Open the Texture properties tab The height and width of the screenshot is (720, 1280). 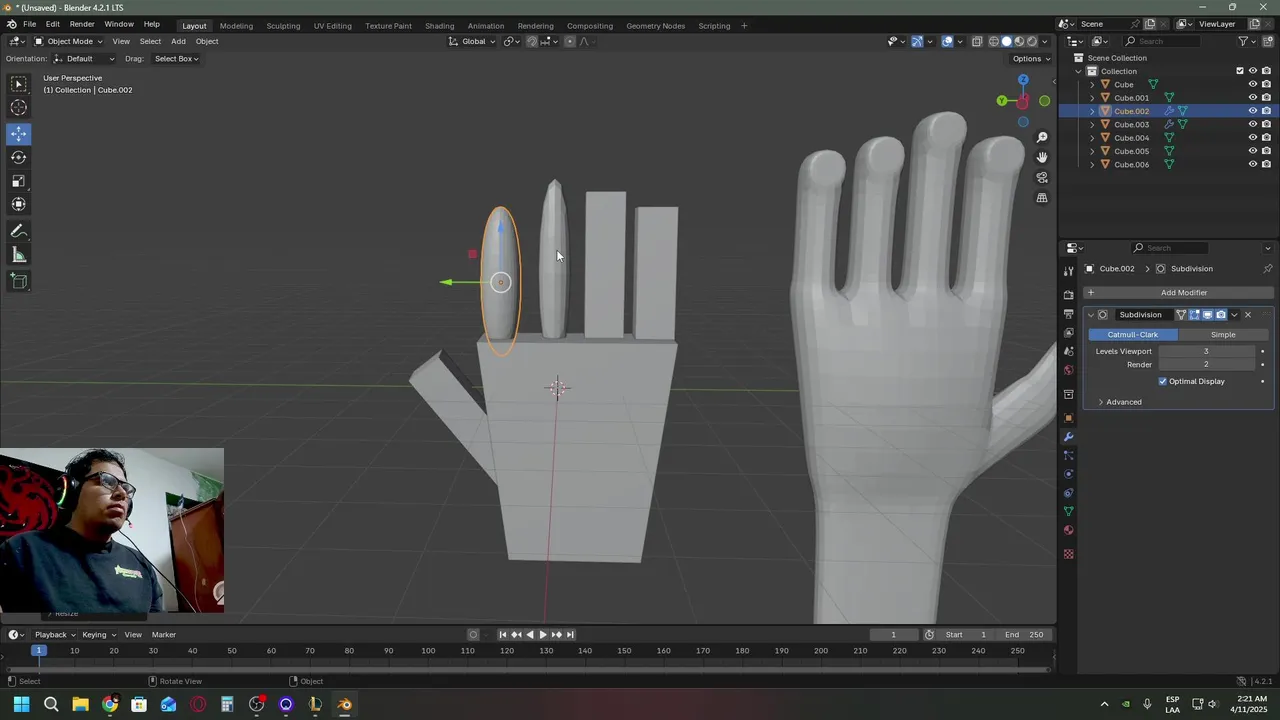click(1068, 554)
